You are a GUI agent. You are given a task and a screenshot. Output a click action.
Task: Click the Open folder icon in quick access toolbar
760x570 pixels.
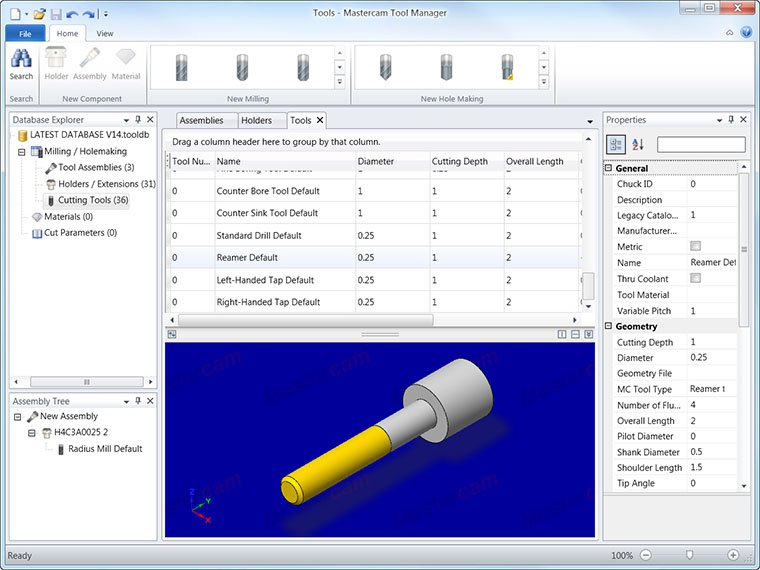(x=40, y=14)
